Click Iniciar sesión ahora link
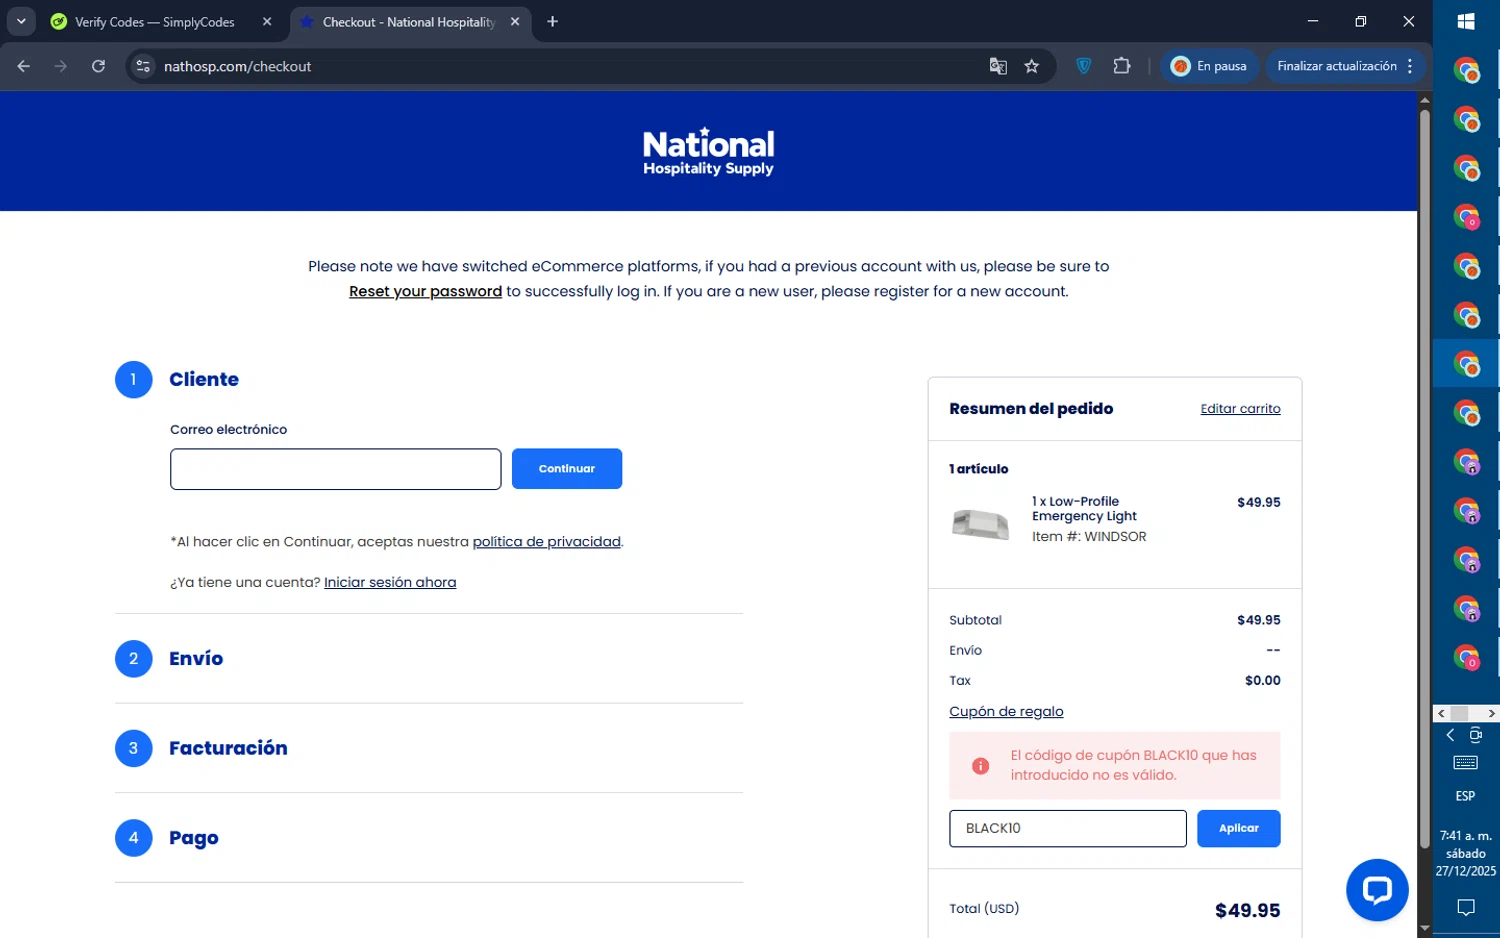The image size is (1500, 938). 390,582
